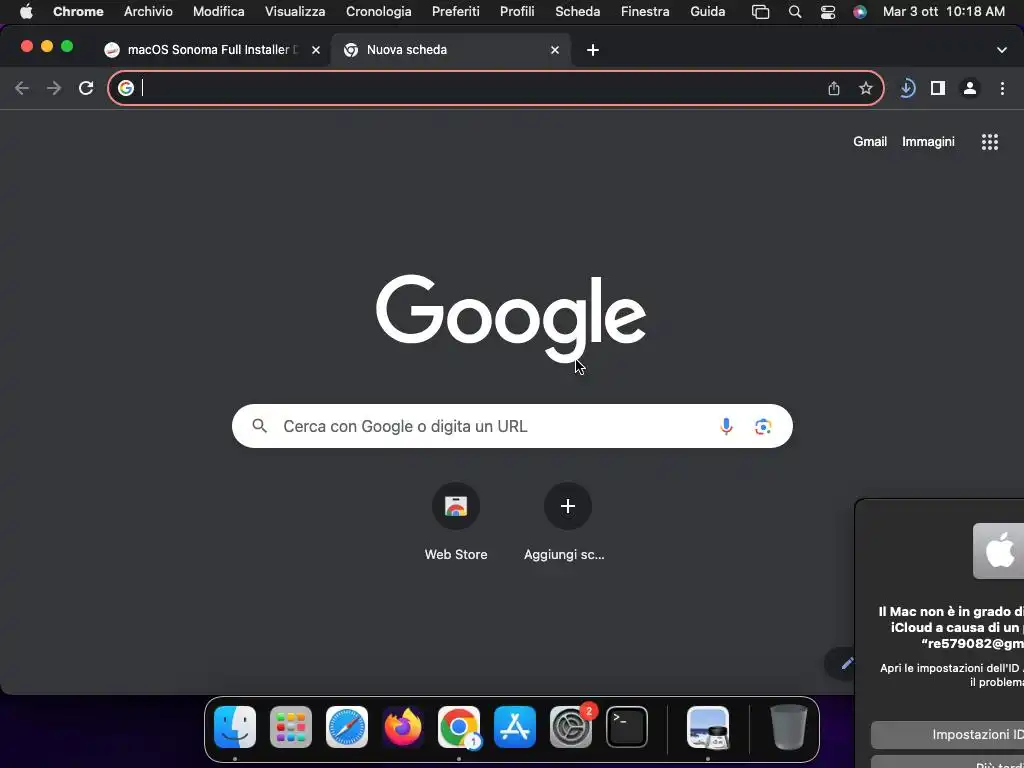Open the Profili menu
Screen dimensions: 1024x768
click(x=517, y=12)
